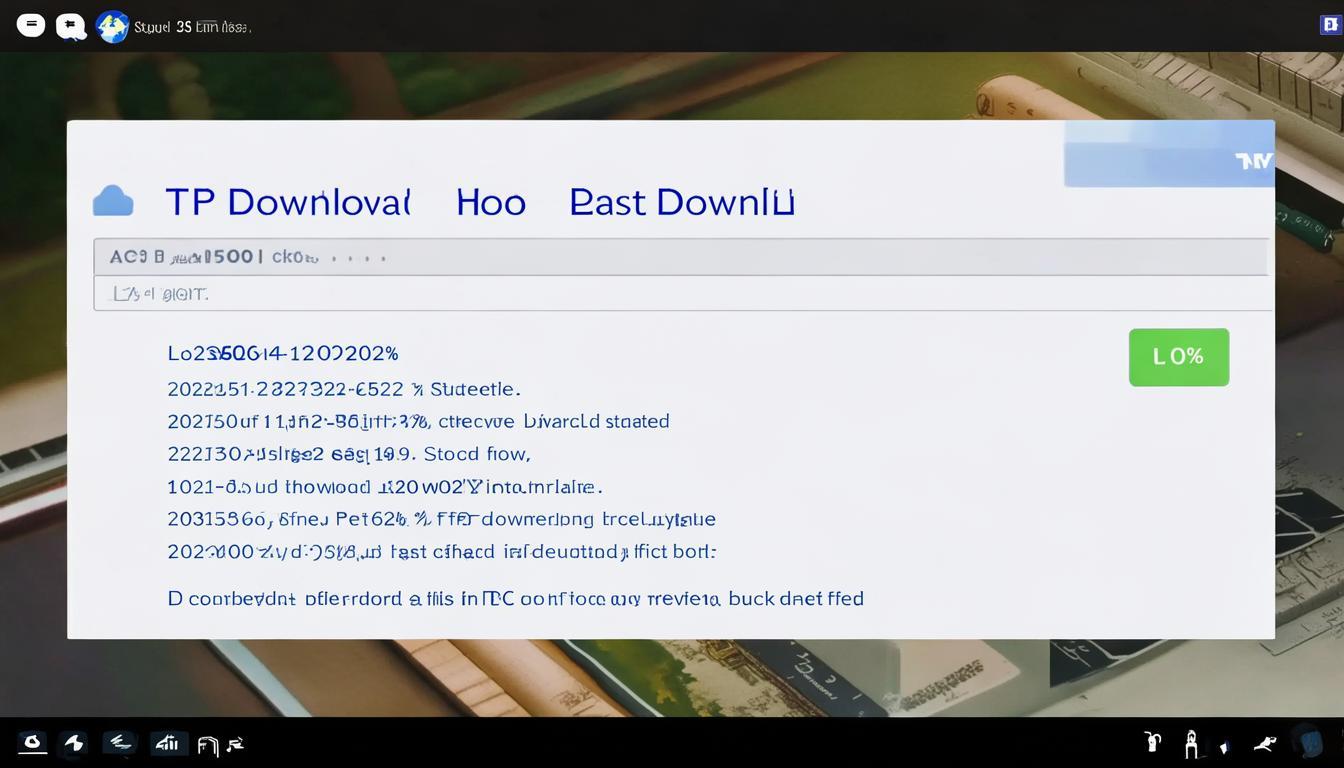
Task: Click the blue cloud icon beside TP Download
Action: click(x=113, y=201)
